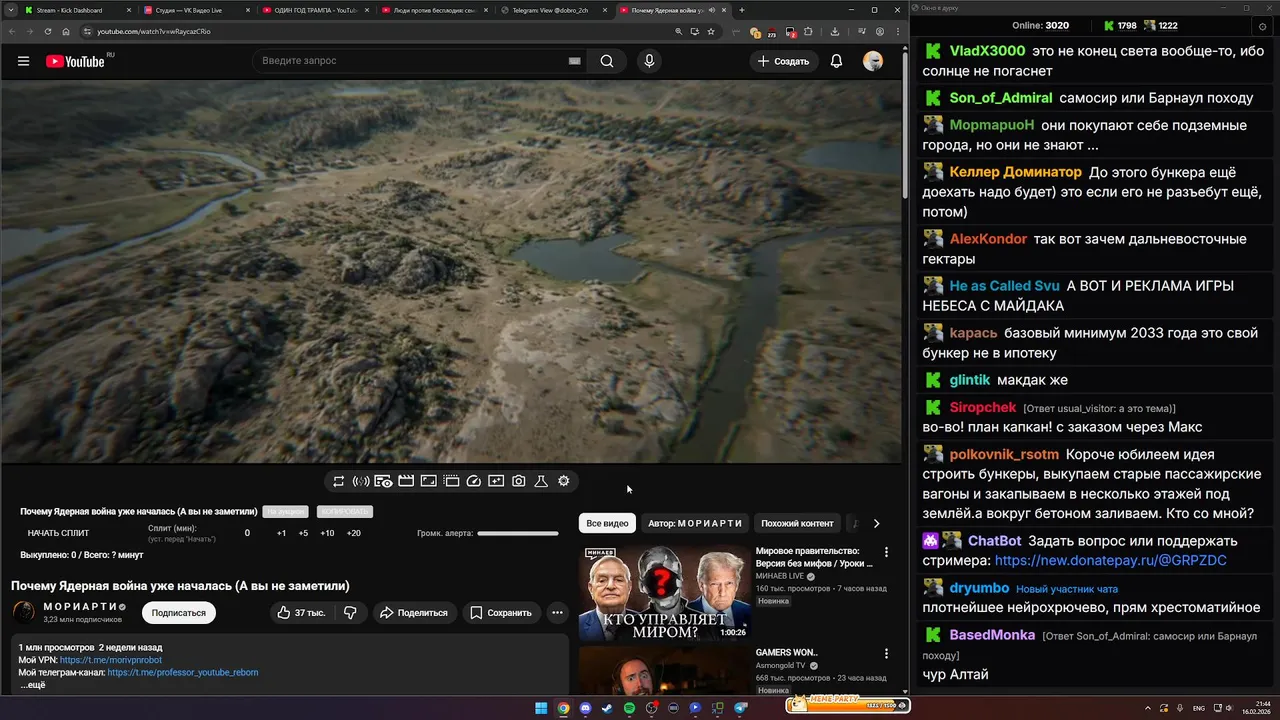Open the КТО УПРАВЛЯЕТ МИРОМ thumbnail
This screenshot has width=1280, height=720.
pos(664,592)
